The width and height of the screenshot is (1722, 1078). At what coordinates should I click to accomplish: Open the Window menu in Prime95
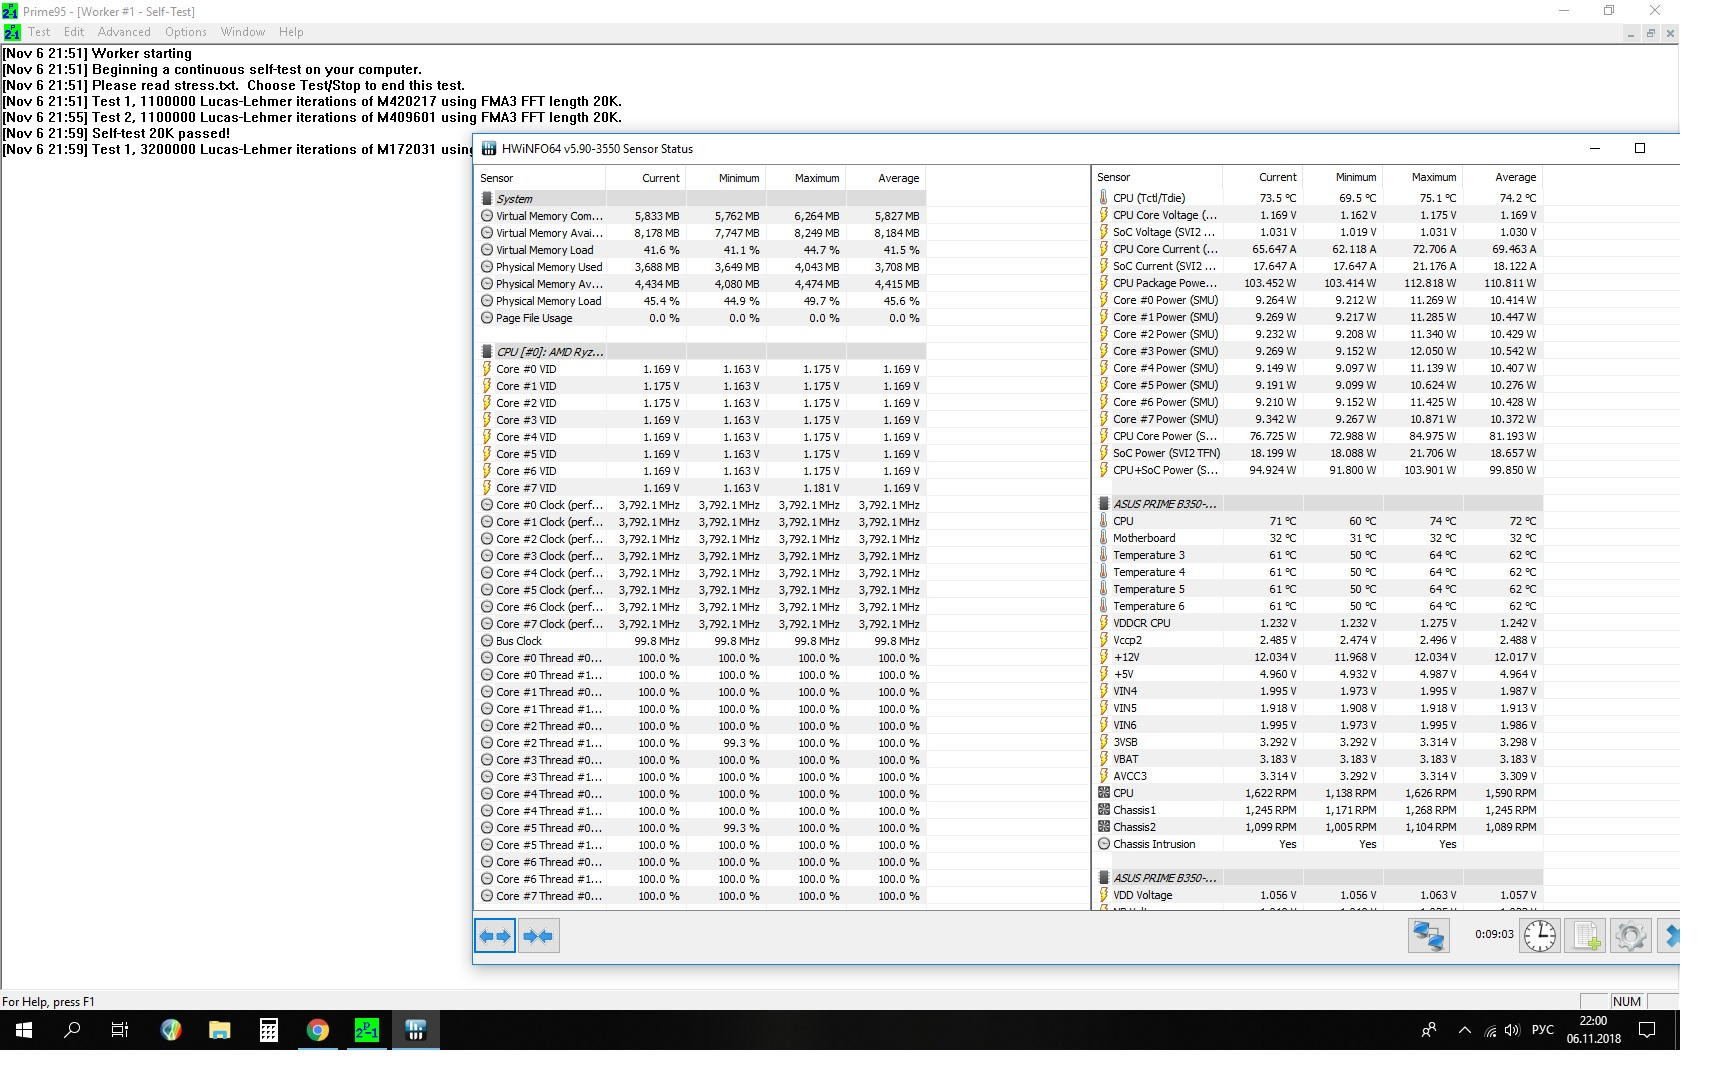click(243, 32)
